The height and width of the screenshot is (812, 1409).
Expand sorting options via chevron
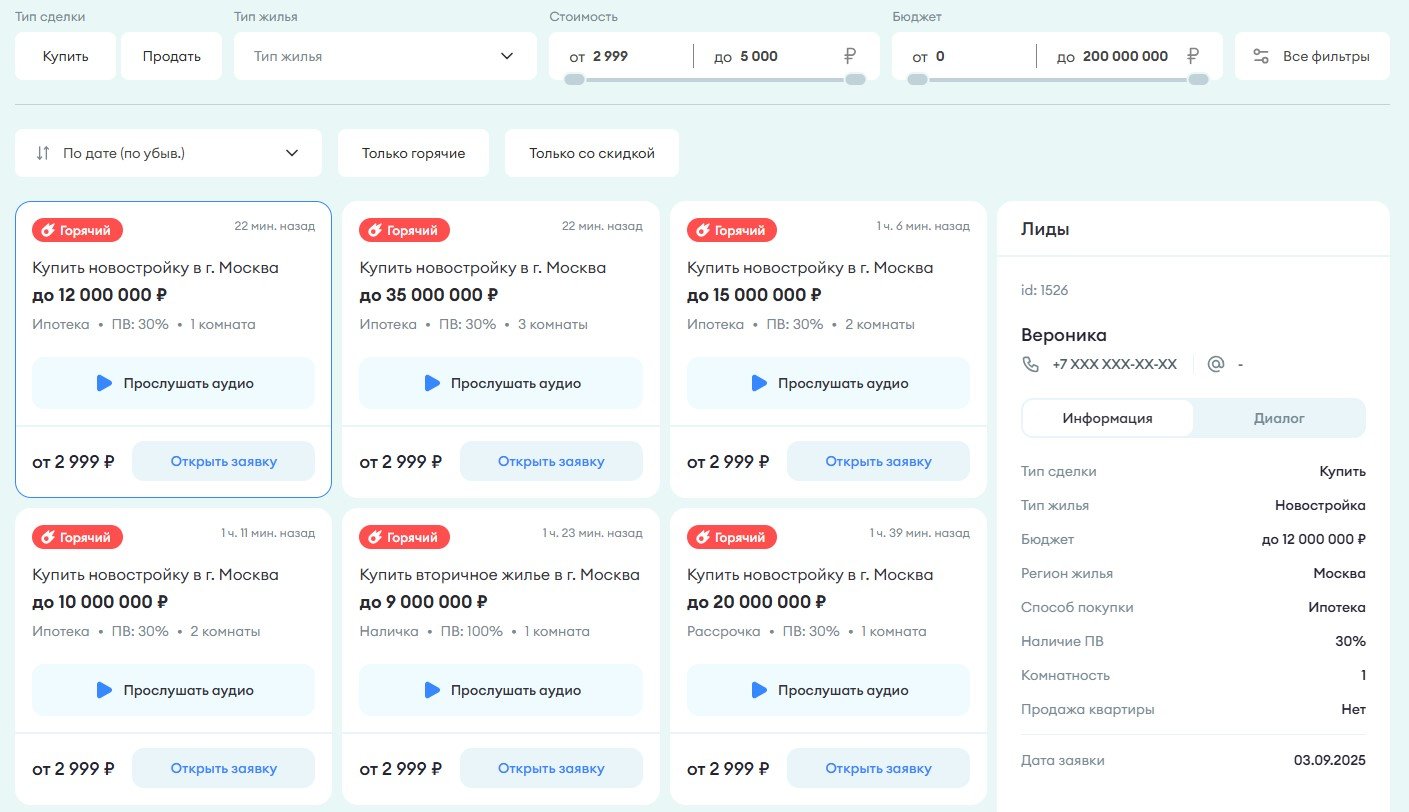coord(292,153)
